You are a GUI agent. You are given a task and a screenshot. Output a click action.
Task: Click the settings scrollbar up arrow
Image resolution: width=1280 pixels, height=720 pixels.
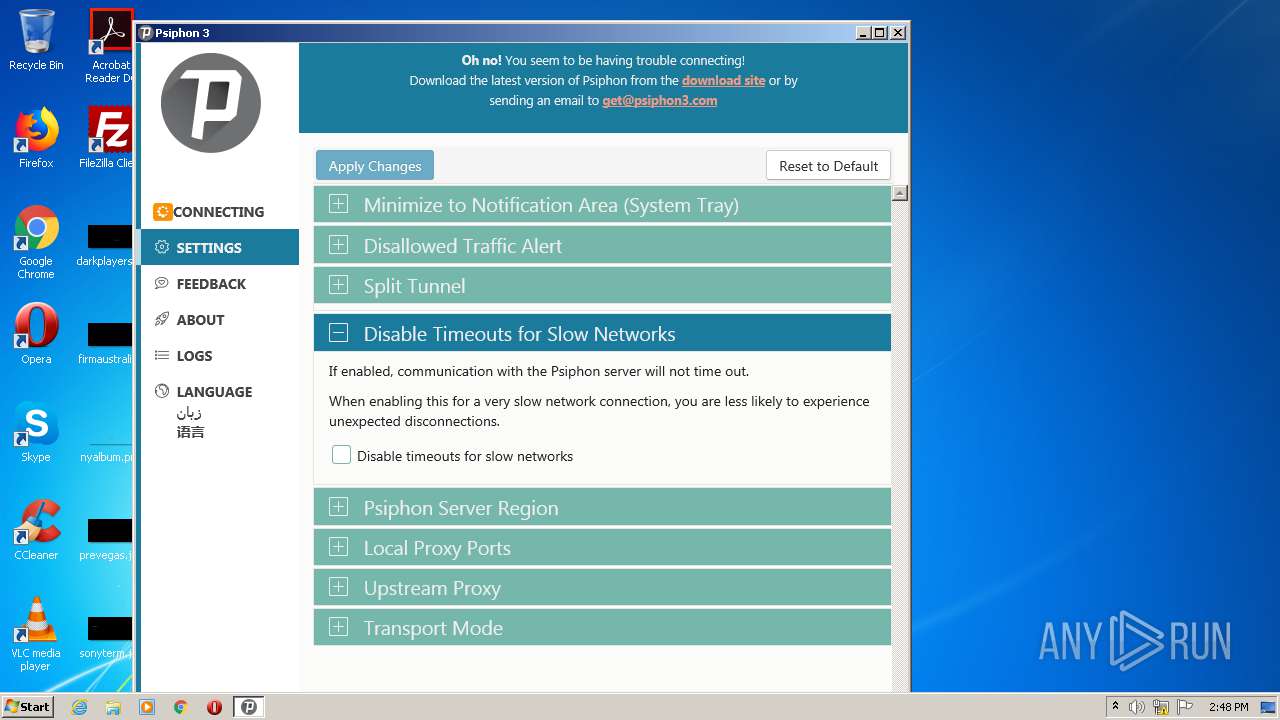tap(900, 193)
